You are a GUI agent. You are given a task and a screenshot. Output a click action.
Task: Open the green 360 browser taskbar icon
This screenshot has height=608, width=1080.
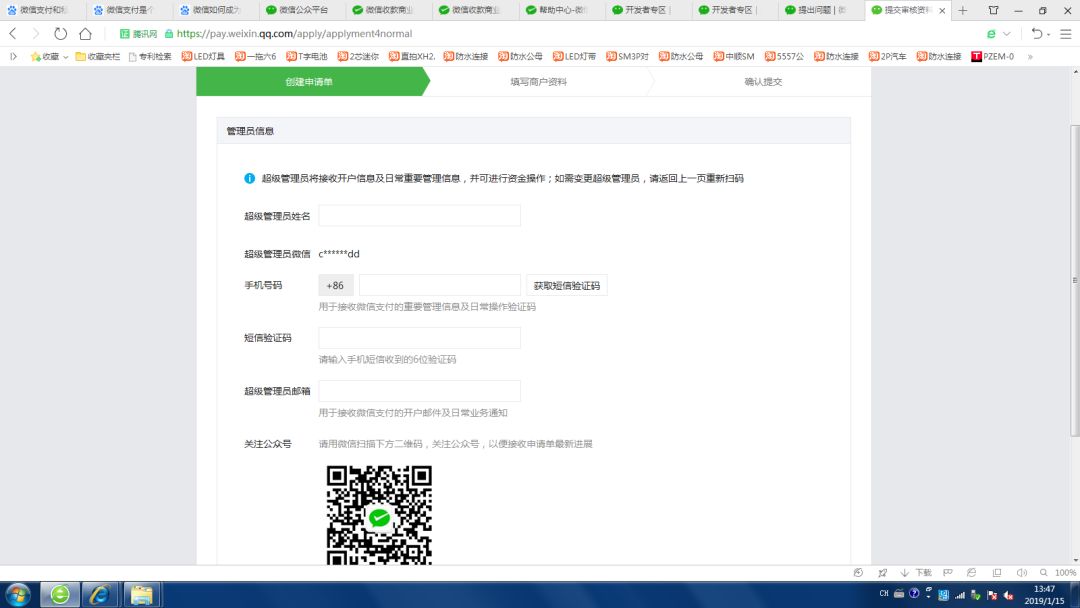coord(60,594)
